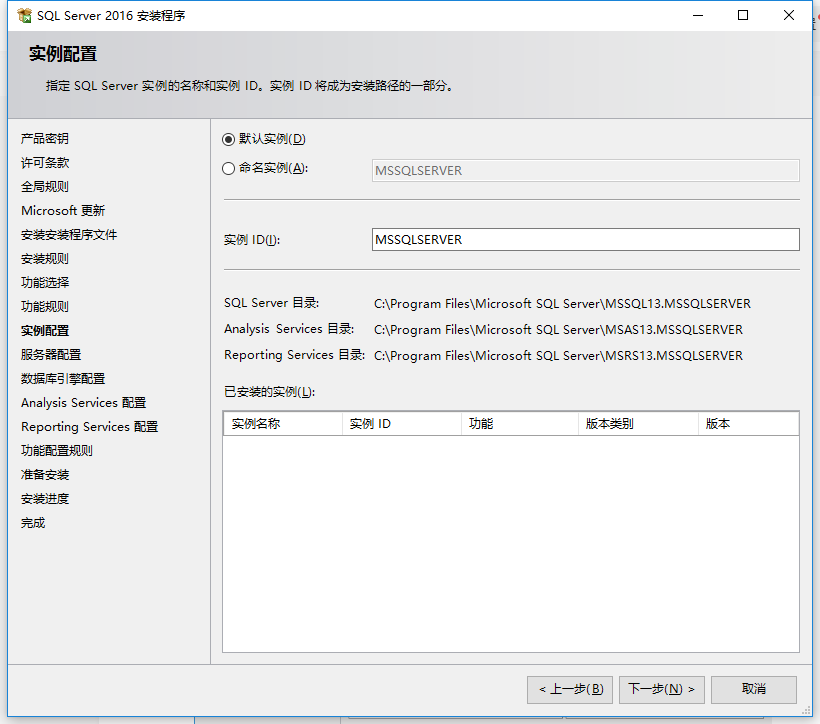The image size is (820, 724).
Task: Go back using the 上一步 button
Action: pyautogui.click(x=570, y=689)
